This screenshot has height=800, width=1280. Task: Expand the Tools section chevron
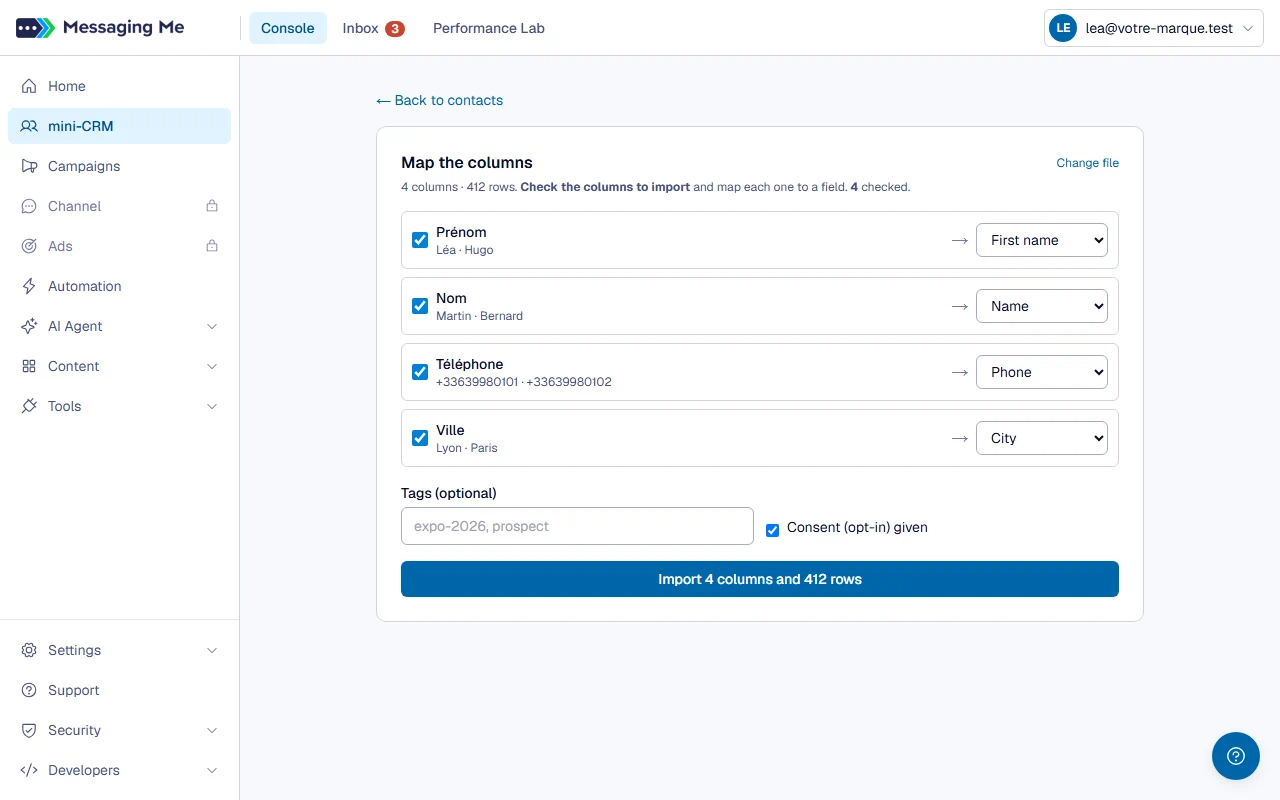point(212,406)
